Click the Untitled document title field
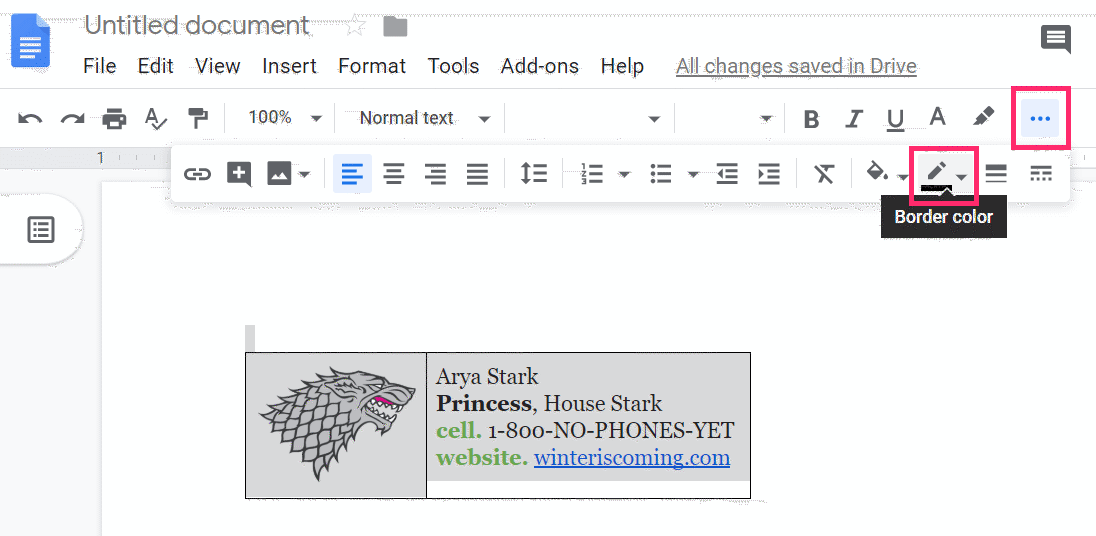This screenshot has width=1096, height=536. (x=197, y=25)
